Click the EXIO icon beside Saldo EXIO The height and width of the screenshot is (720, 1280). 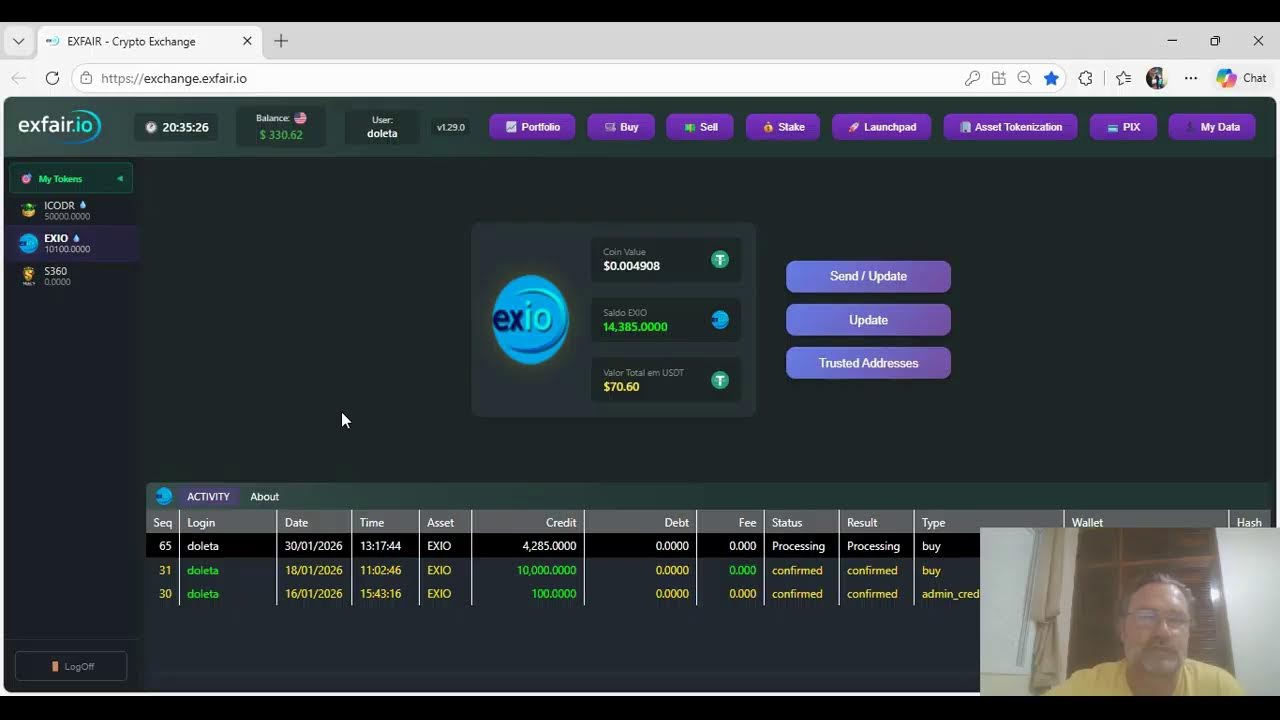(719, 320)
